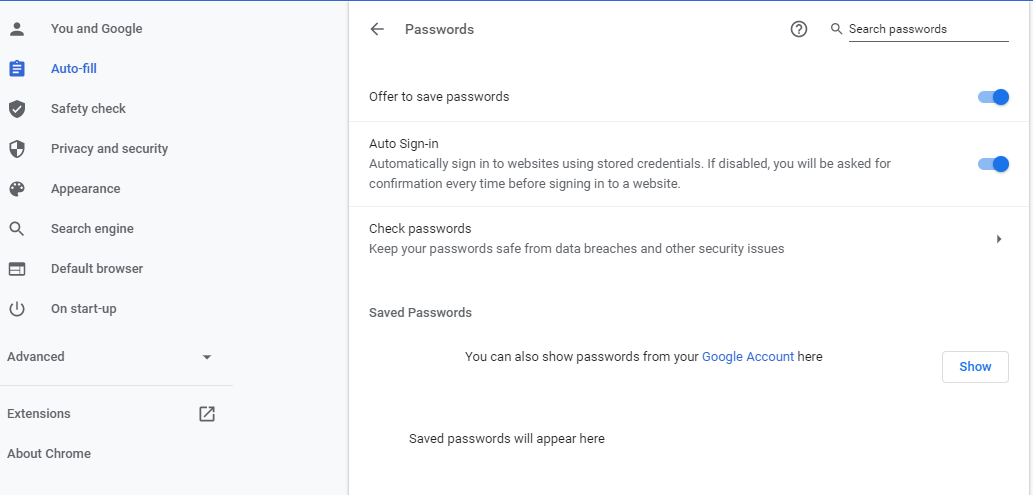Select the Privacy and security menu item

click(109, 149)
